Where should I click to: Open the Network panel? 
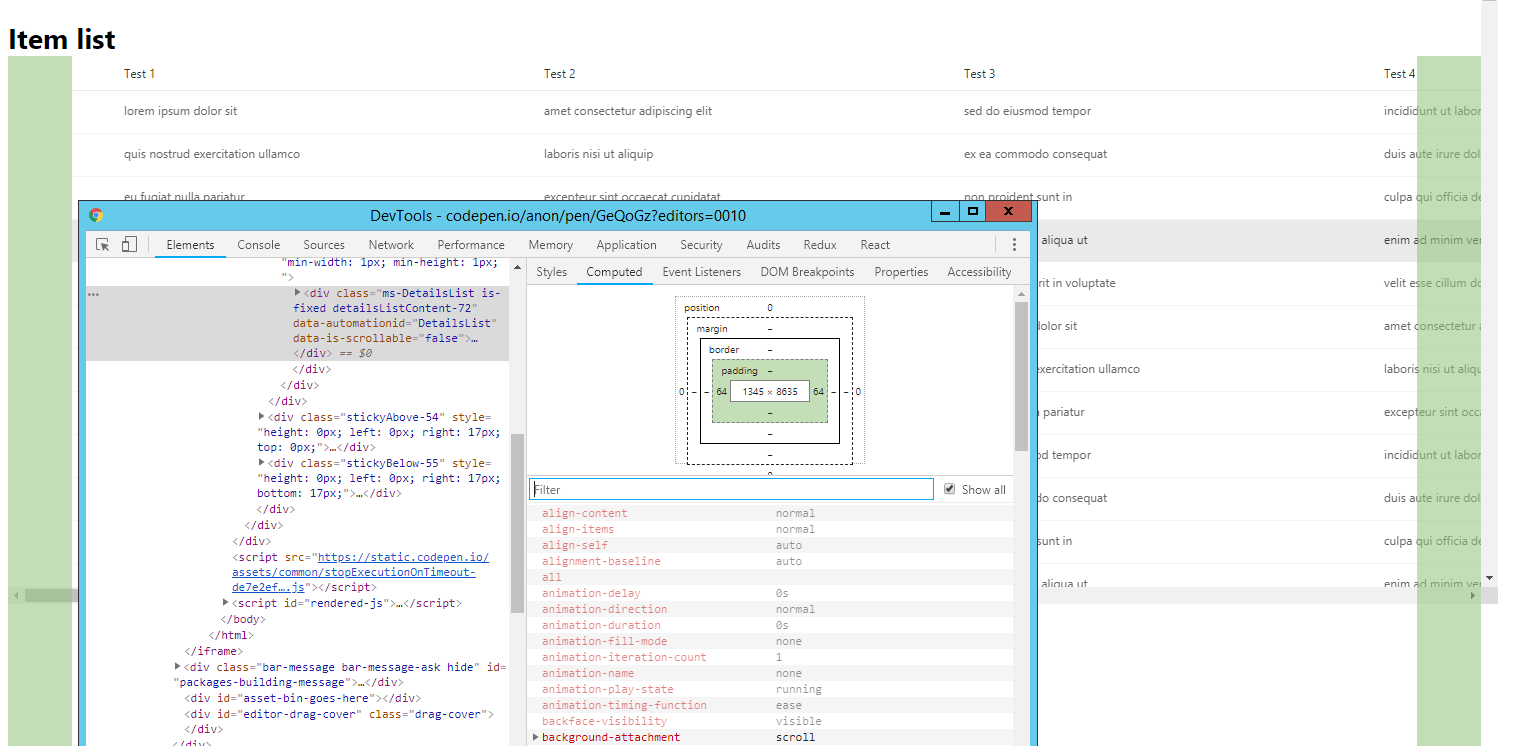click(x=391, y=244)
